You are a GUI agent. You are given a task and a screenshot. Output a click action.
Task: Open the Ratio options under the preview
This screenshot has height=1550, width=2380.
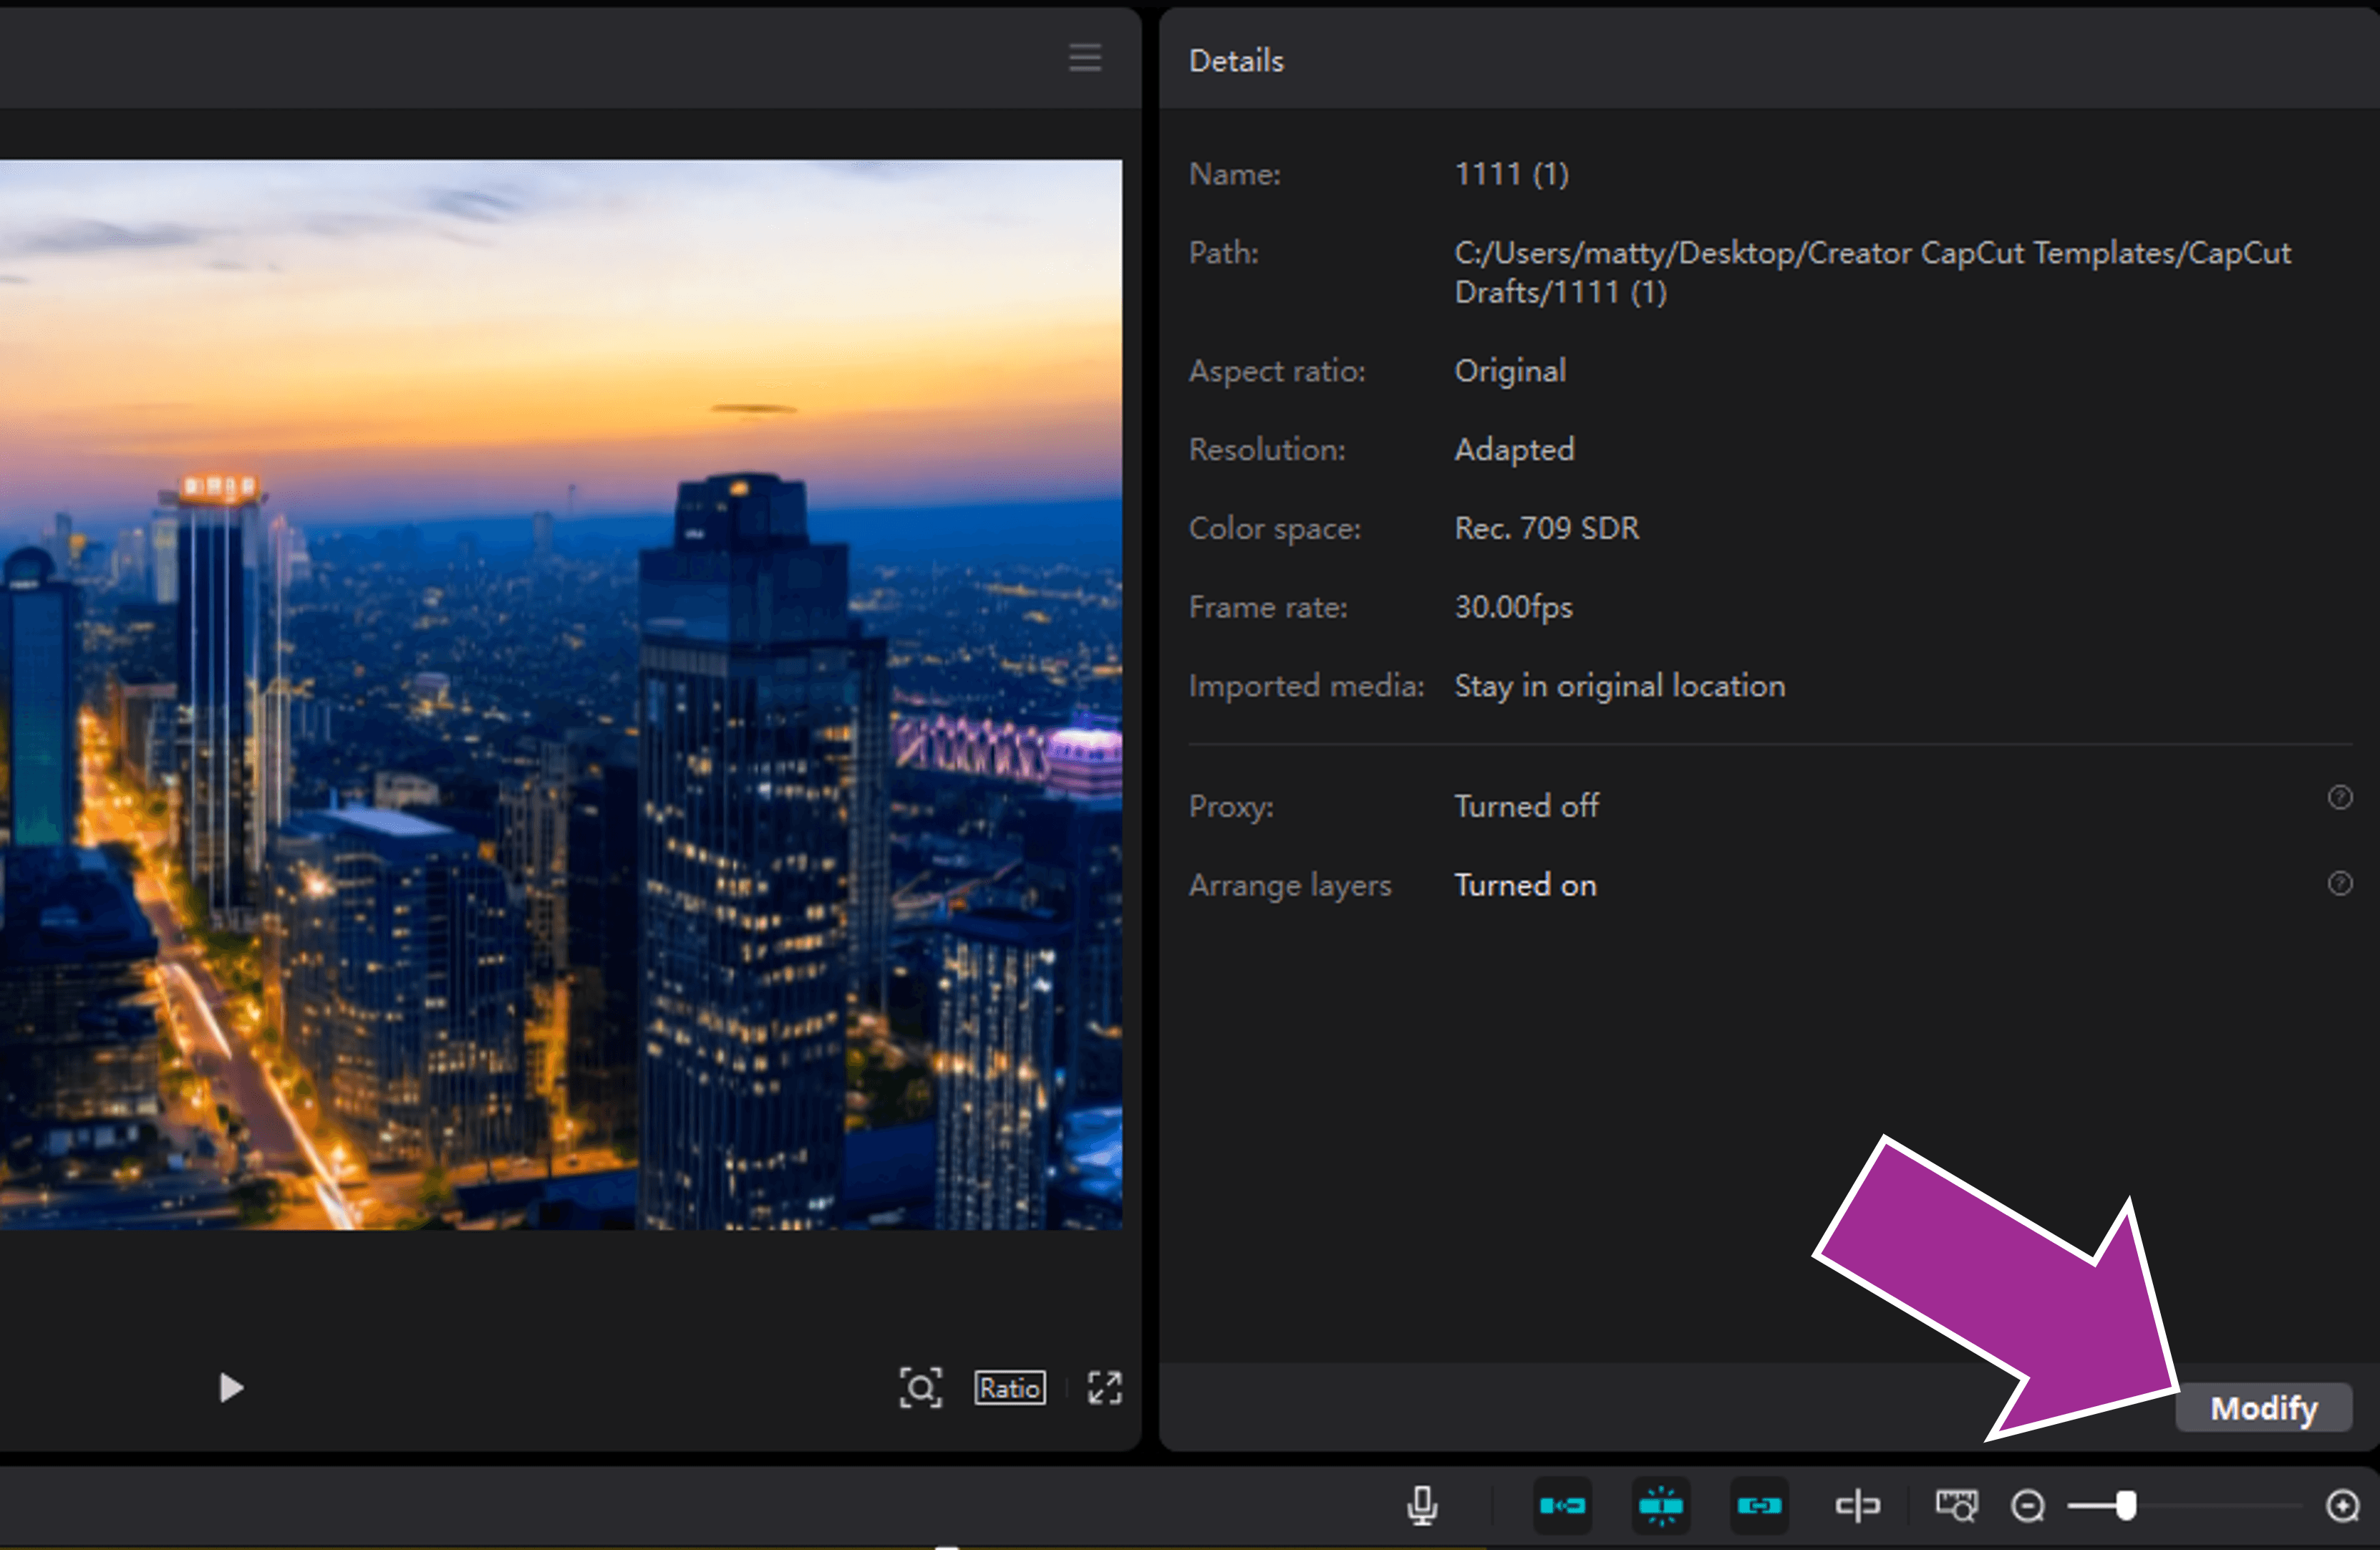[1010, 1388]
